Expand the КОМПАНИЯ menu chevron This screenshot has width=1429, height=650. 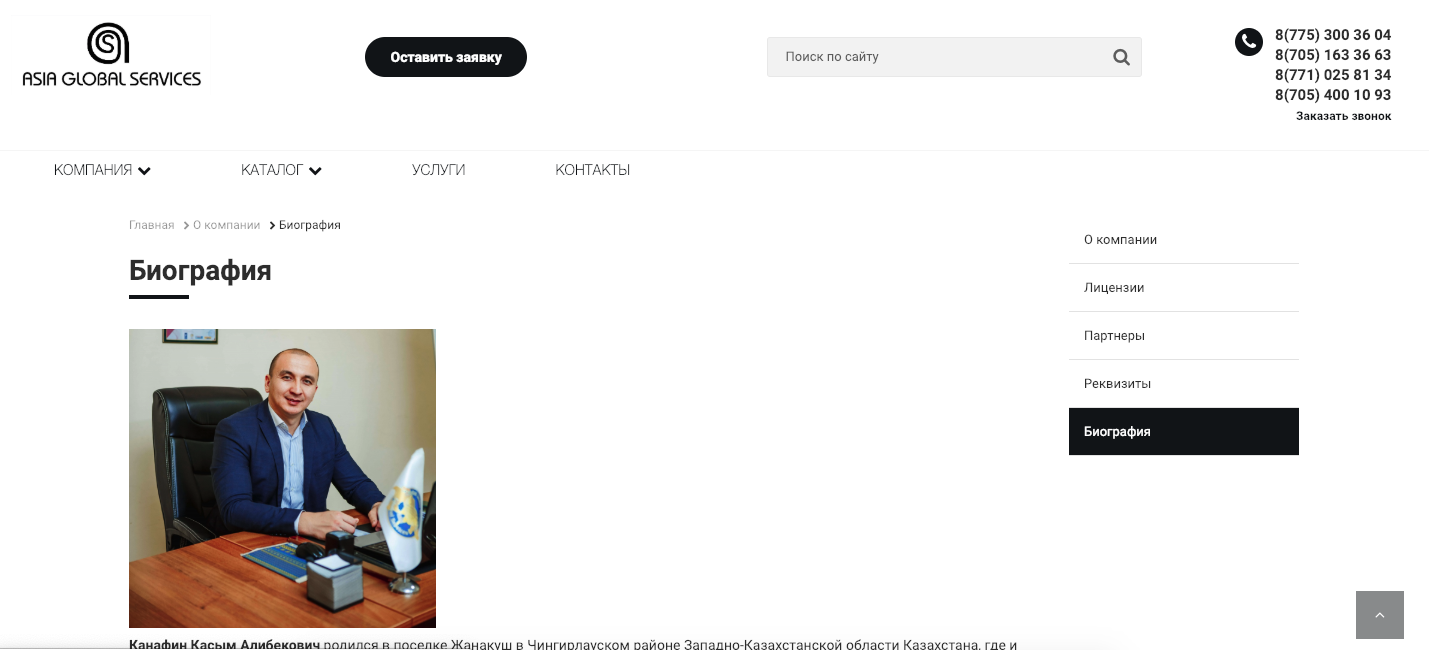(x=144, y=171)
